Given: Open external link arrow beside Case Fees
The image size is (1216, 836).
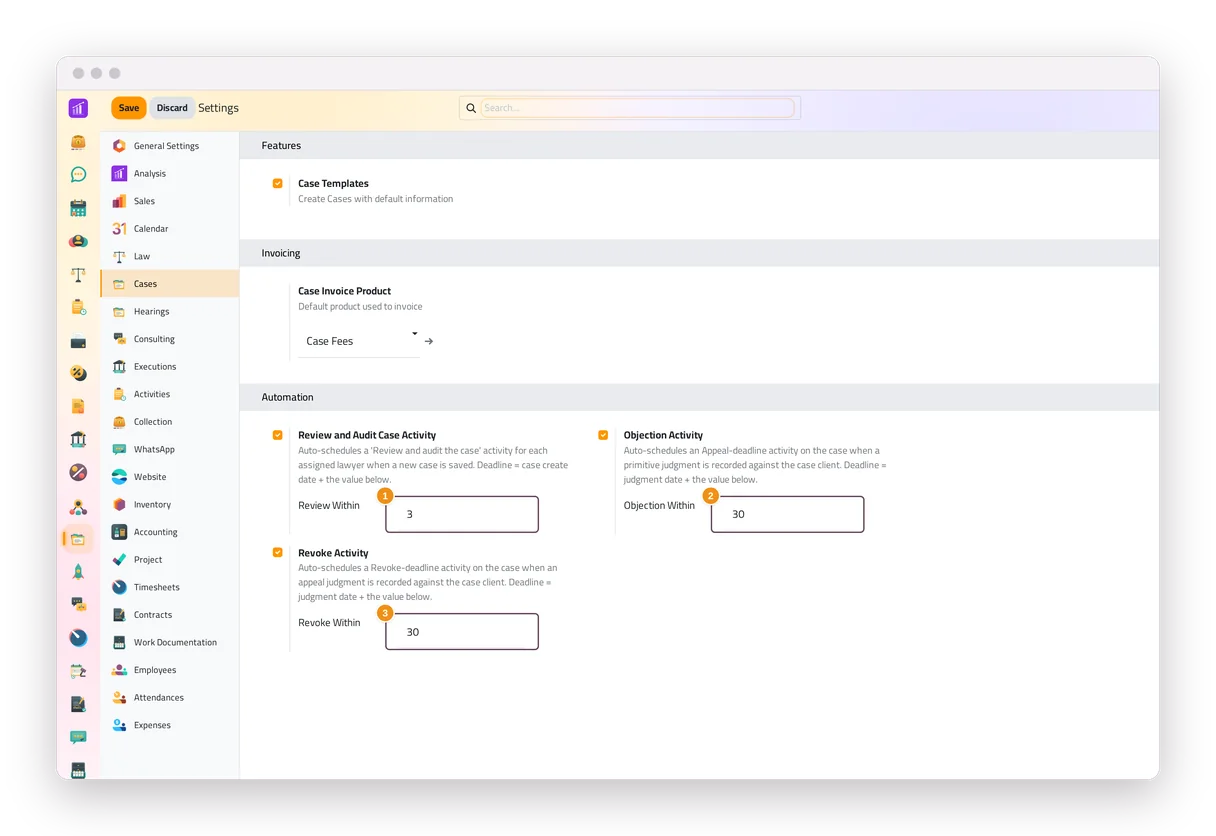Looking at the screenshot, I should (x=429, y=341).
